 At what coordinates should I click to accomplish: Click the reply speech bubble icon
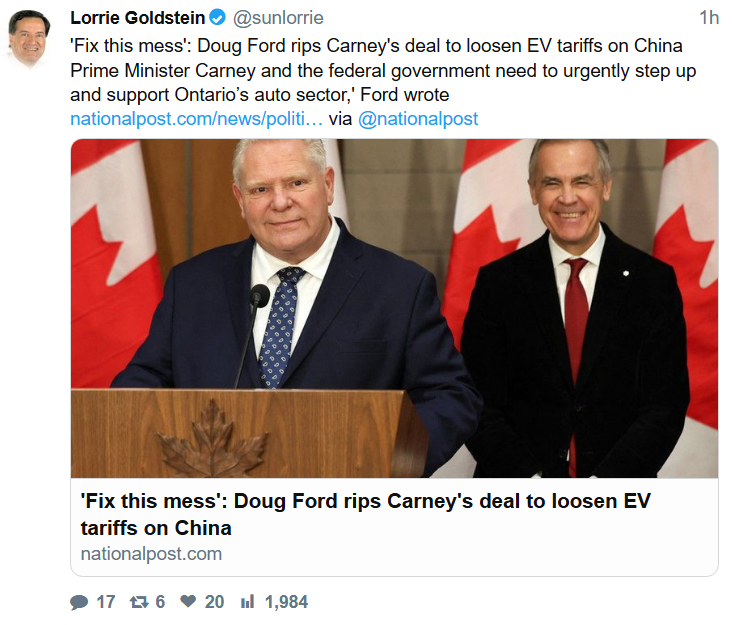point(79,602)
